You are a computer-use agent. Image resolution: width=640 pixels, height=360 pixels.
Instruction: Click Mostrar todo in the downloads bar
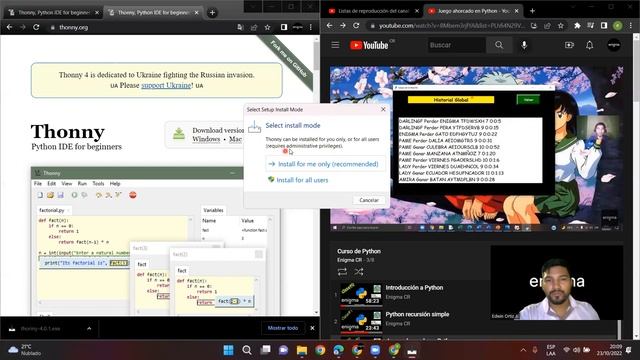283,328
